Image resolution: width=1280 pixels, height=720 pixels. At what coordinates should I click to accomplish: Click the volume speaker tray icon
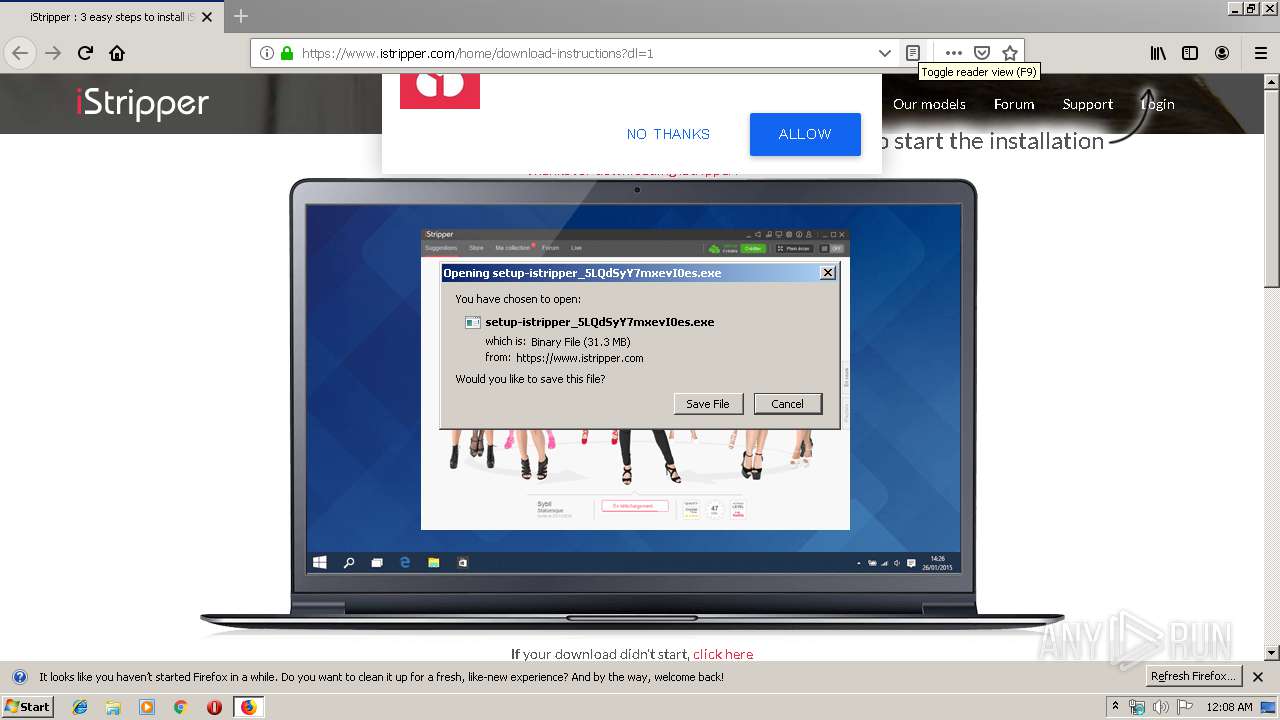pos(1160,707)
